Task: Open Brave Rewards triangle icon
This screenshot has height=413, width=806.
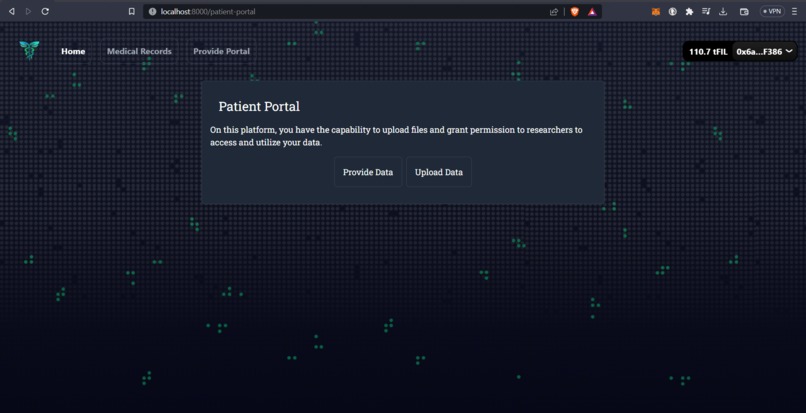Action: click(592, 11)
